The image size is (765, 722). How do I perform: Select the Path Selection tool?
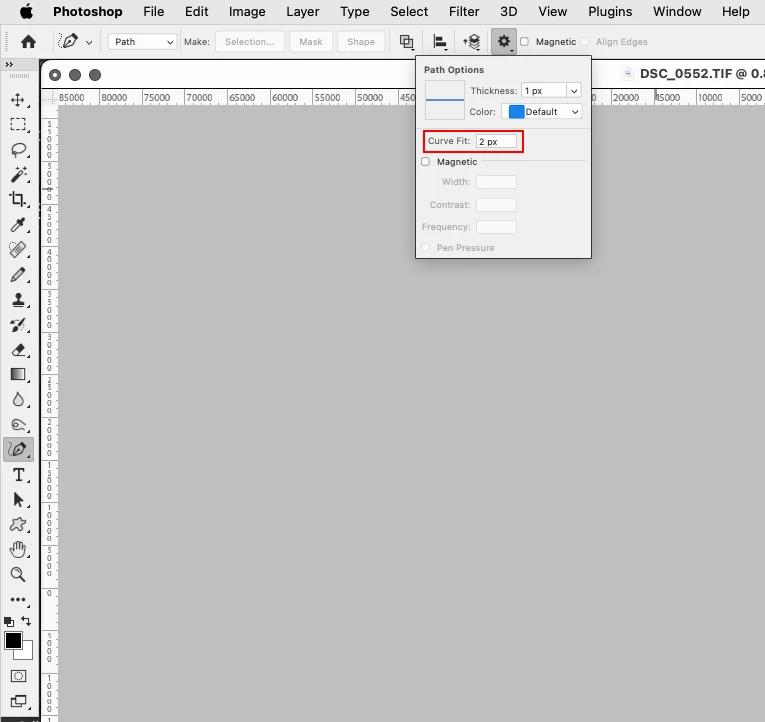coord(18,500)
